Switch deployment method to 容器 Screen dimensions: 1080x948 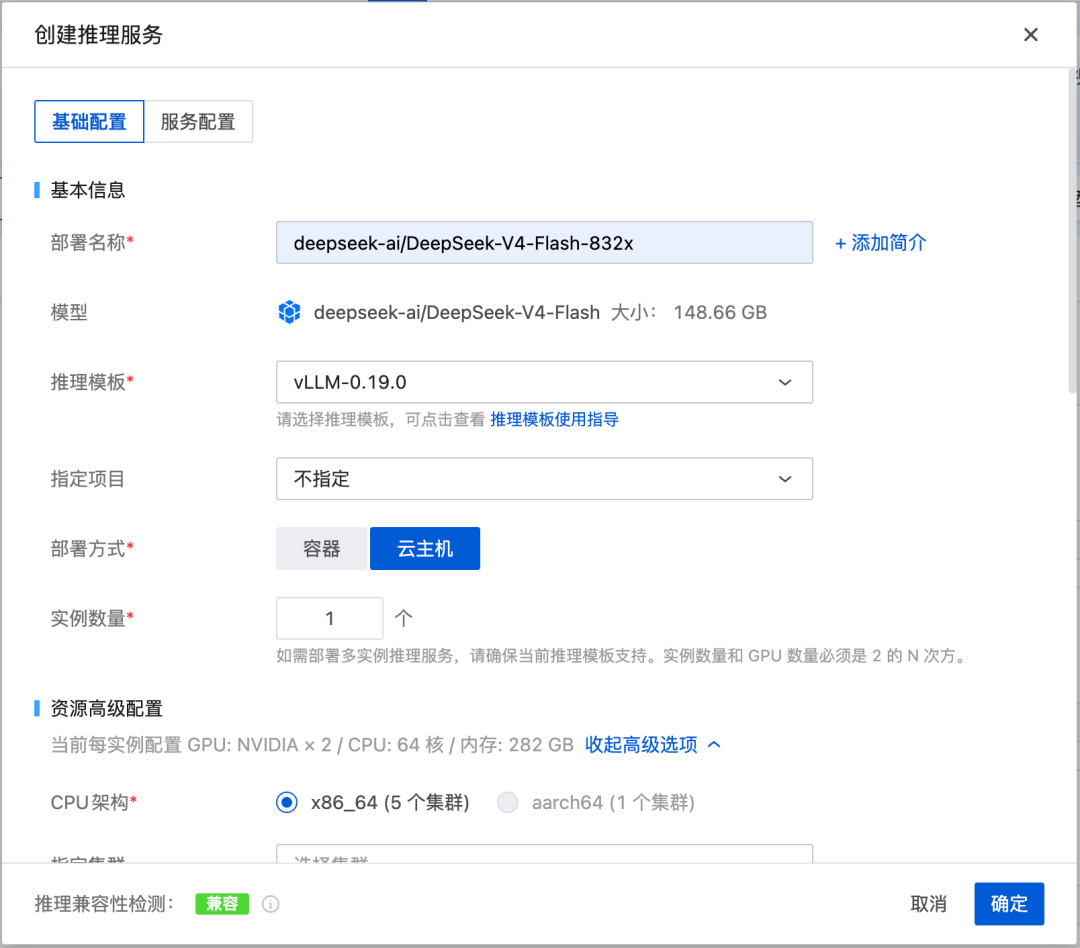point(321,548)
